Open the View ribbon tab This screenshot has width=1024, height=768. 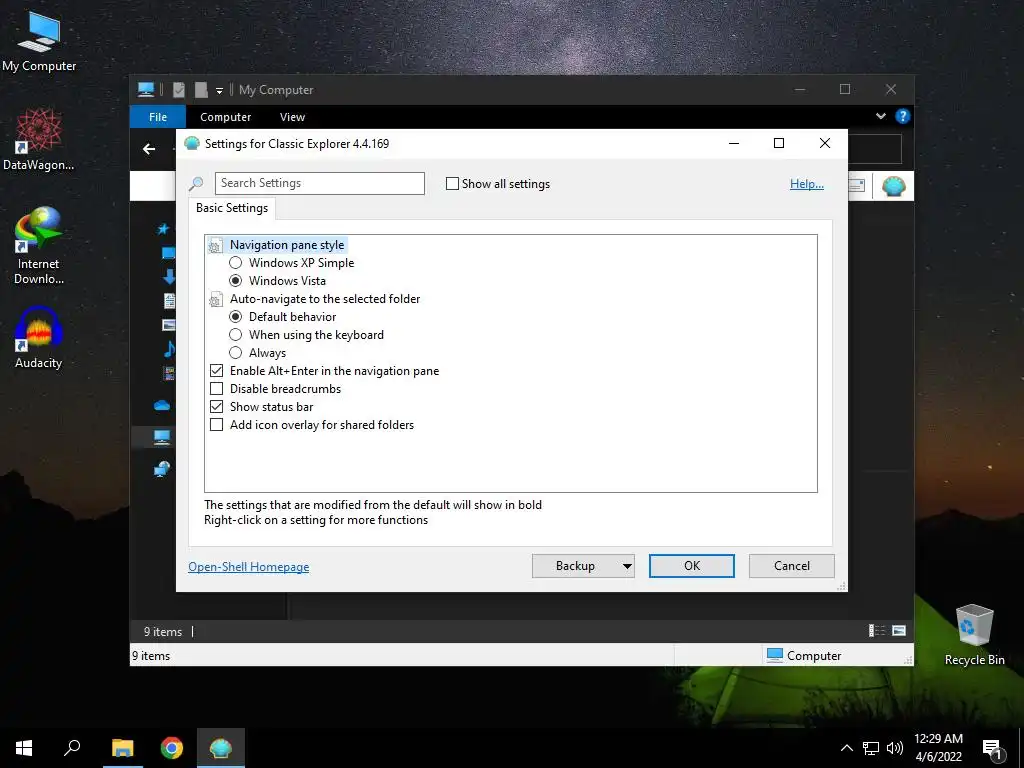[x=292, y=117]
